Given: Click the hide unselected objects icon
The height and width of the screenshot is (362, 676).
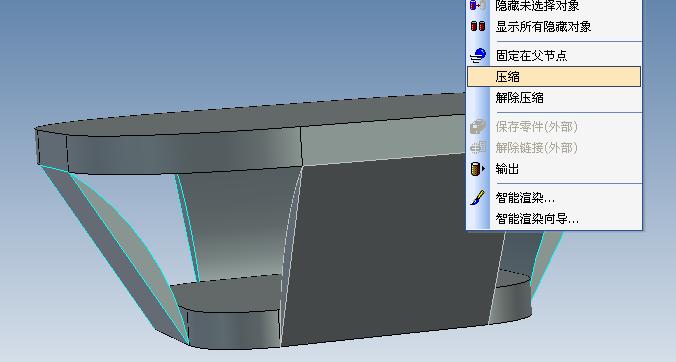Looking at the screenshot, I should (x=478, y=5).
